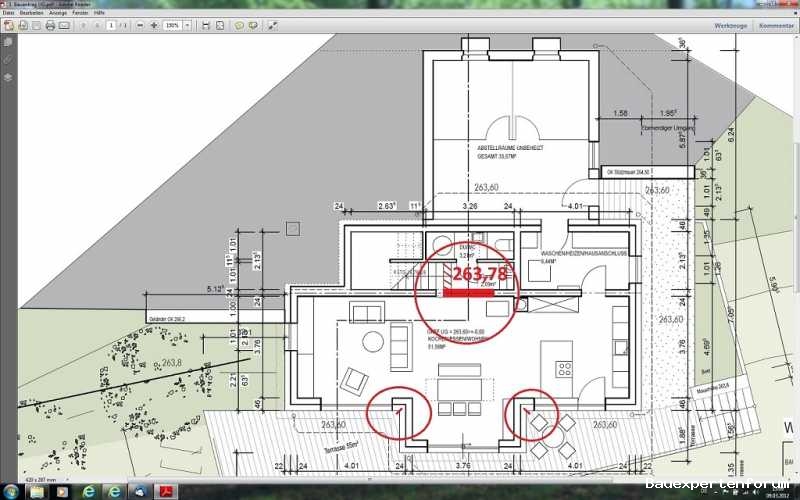
Task: Click the zoom percentage field
Action: click(x=172, y=25)
